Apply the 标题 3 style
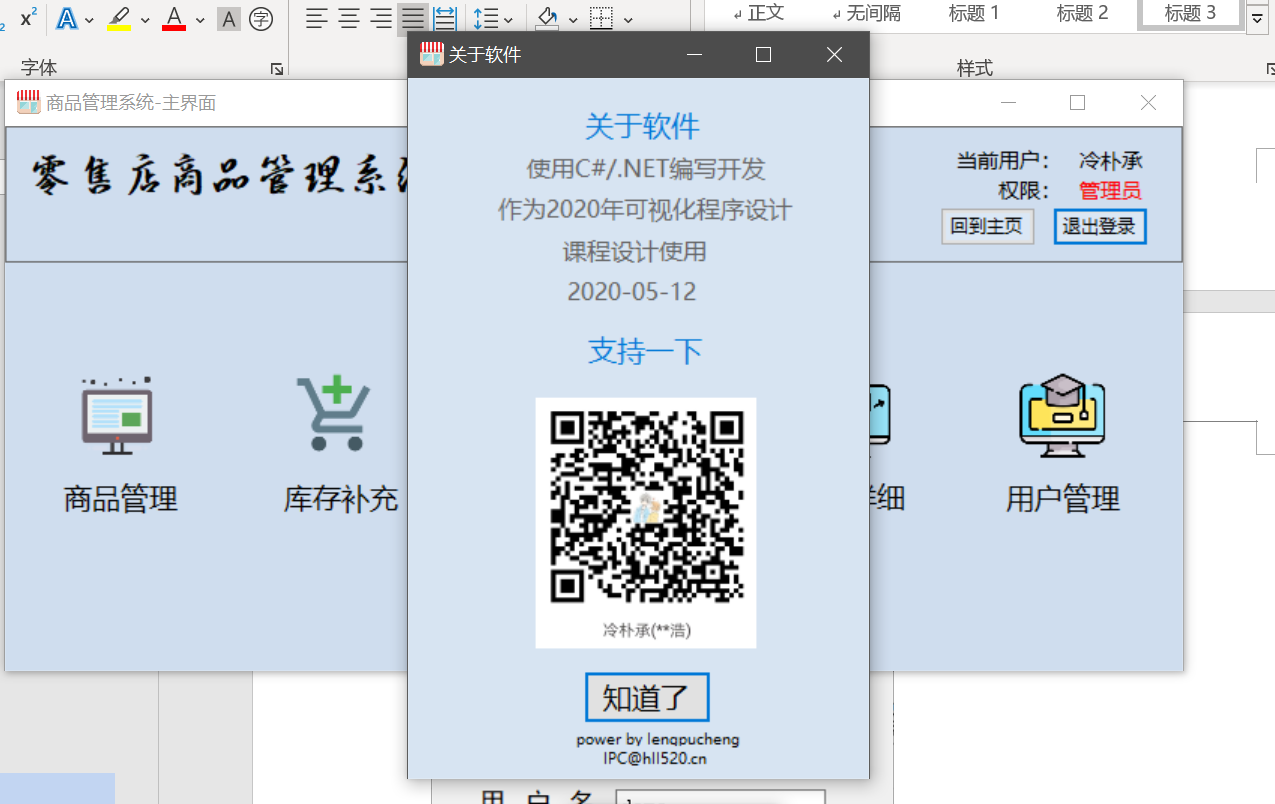1275x804 pixels. coord(1190,13)
